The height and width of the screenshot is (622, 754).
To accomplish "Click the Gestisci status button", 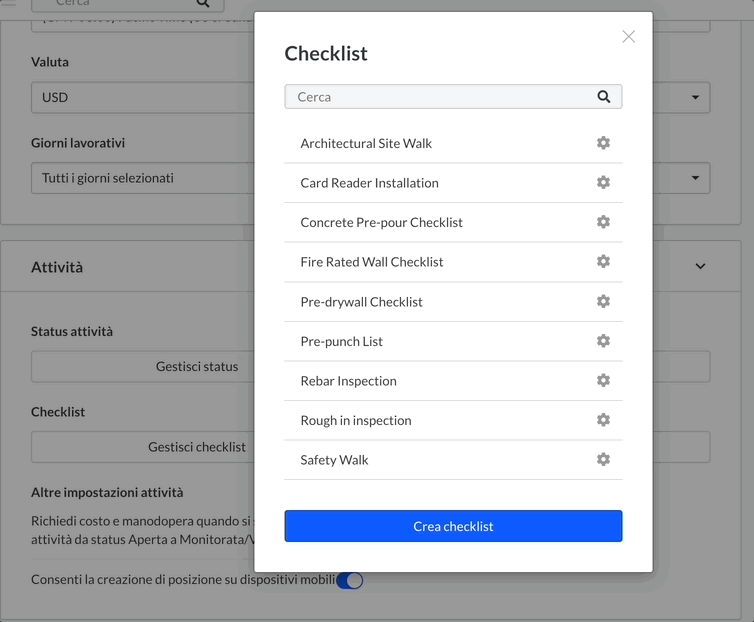I will point(197,367).
